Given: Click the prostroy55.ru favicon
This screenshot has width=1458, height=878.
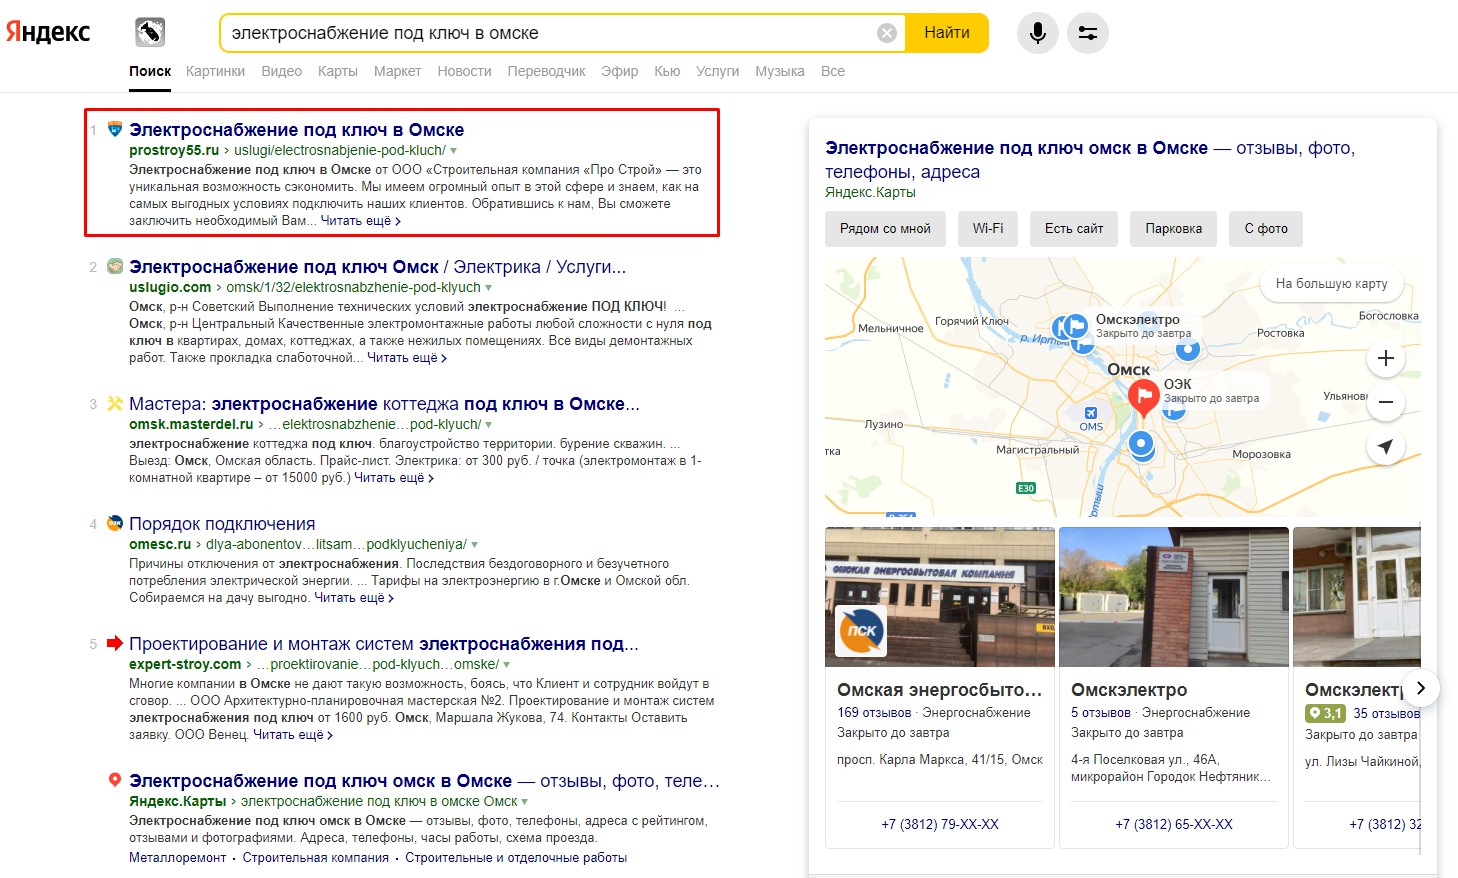Looking at the screenshot, I should tap(115, 129).
